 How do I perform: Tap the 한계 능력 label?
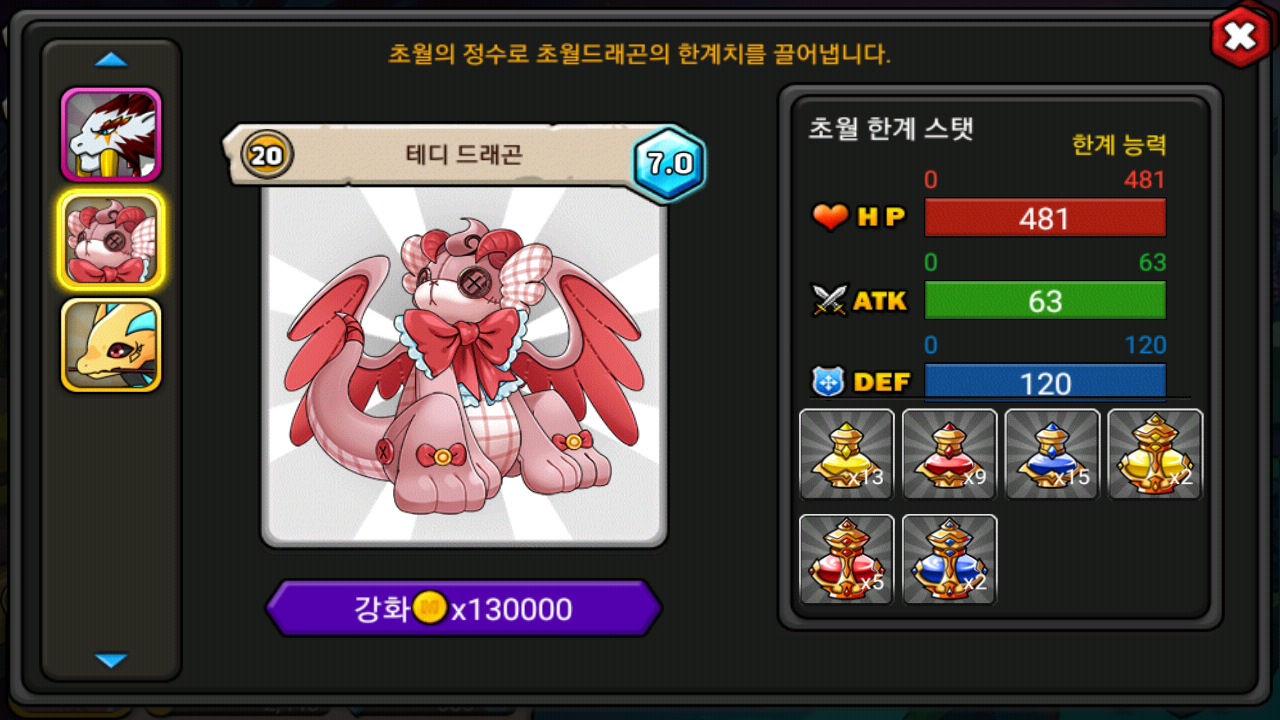click(x=1119, y=145)
